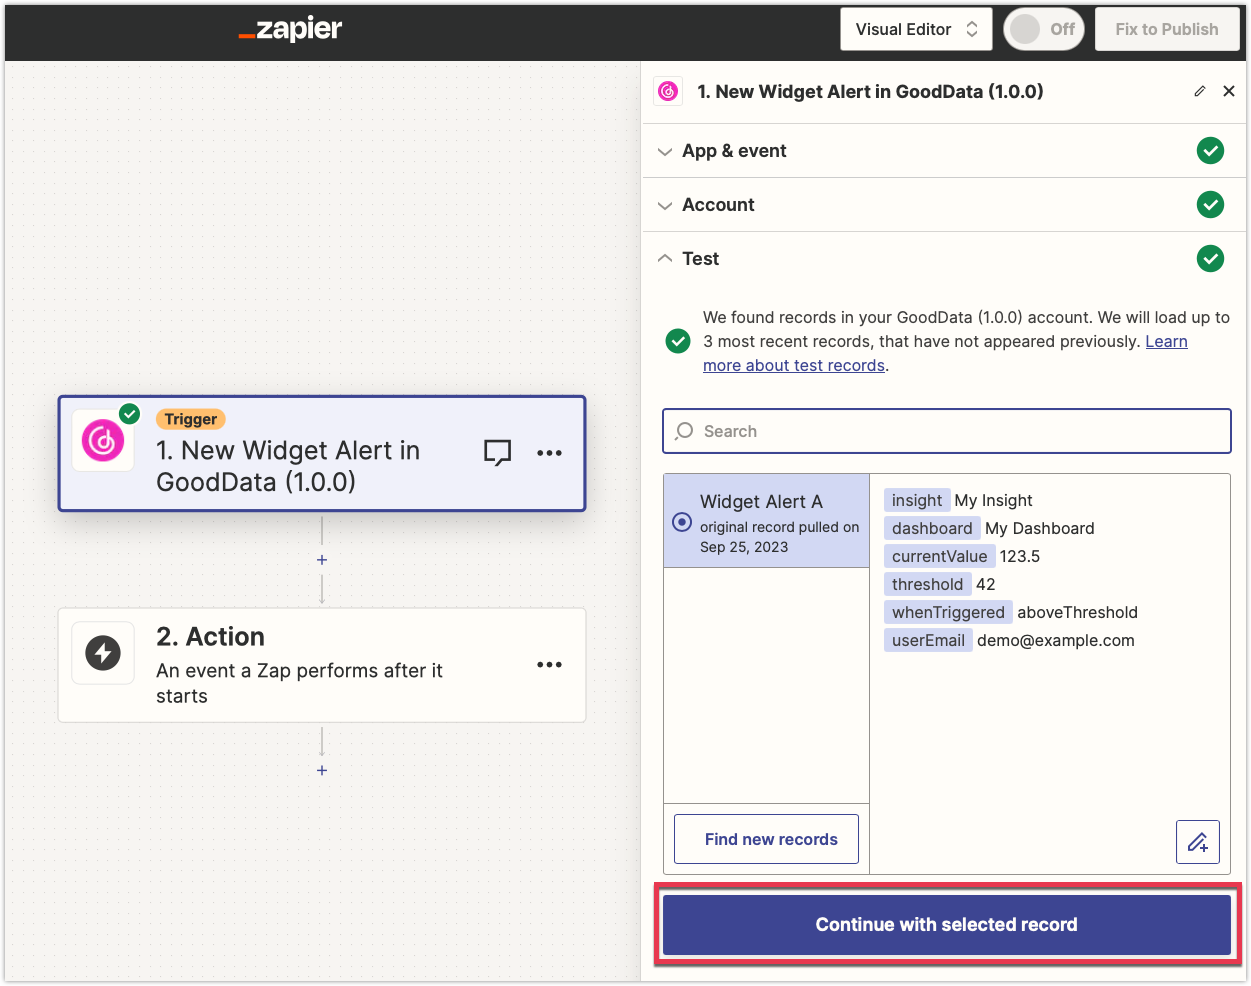This screenshot has width=1251, height=986.
Task: Click the panel title New Widget Alert
Action: (870, 91)
